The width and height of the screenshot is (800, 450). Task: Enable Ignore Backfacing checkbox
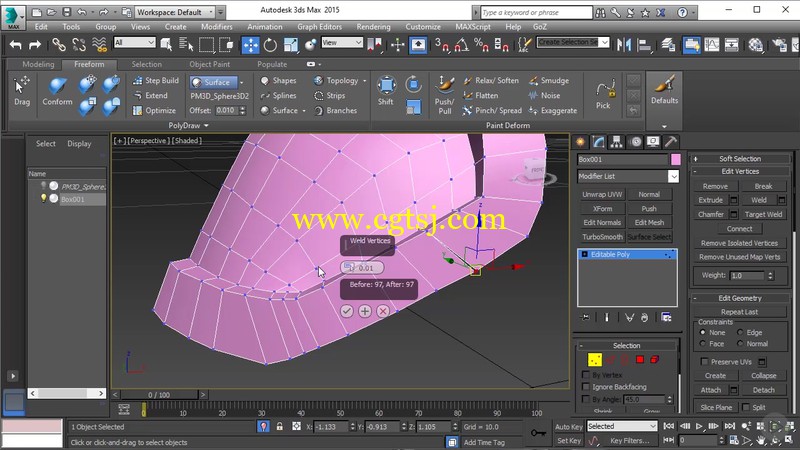(586, 387)
